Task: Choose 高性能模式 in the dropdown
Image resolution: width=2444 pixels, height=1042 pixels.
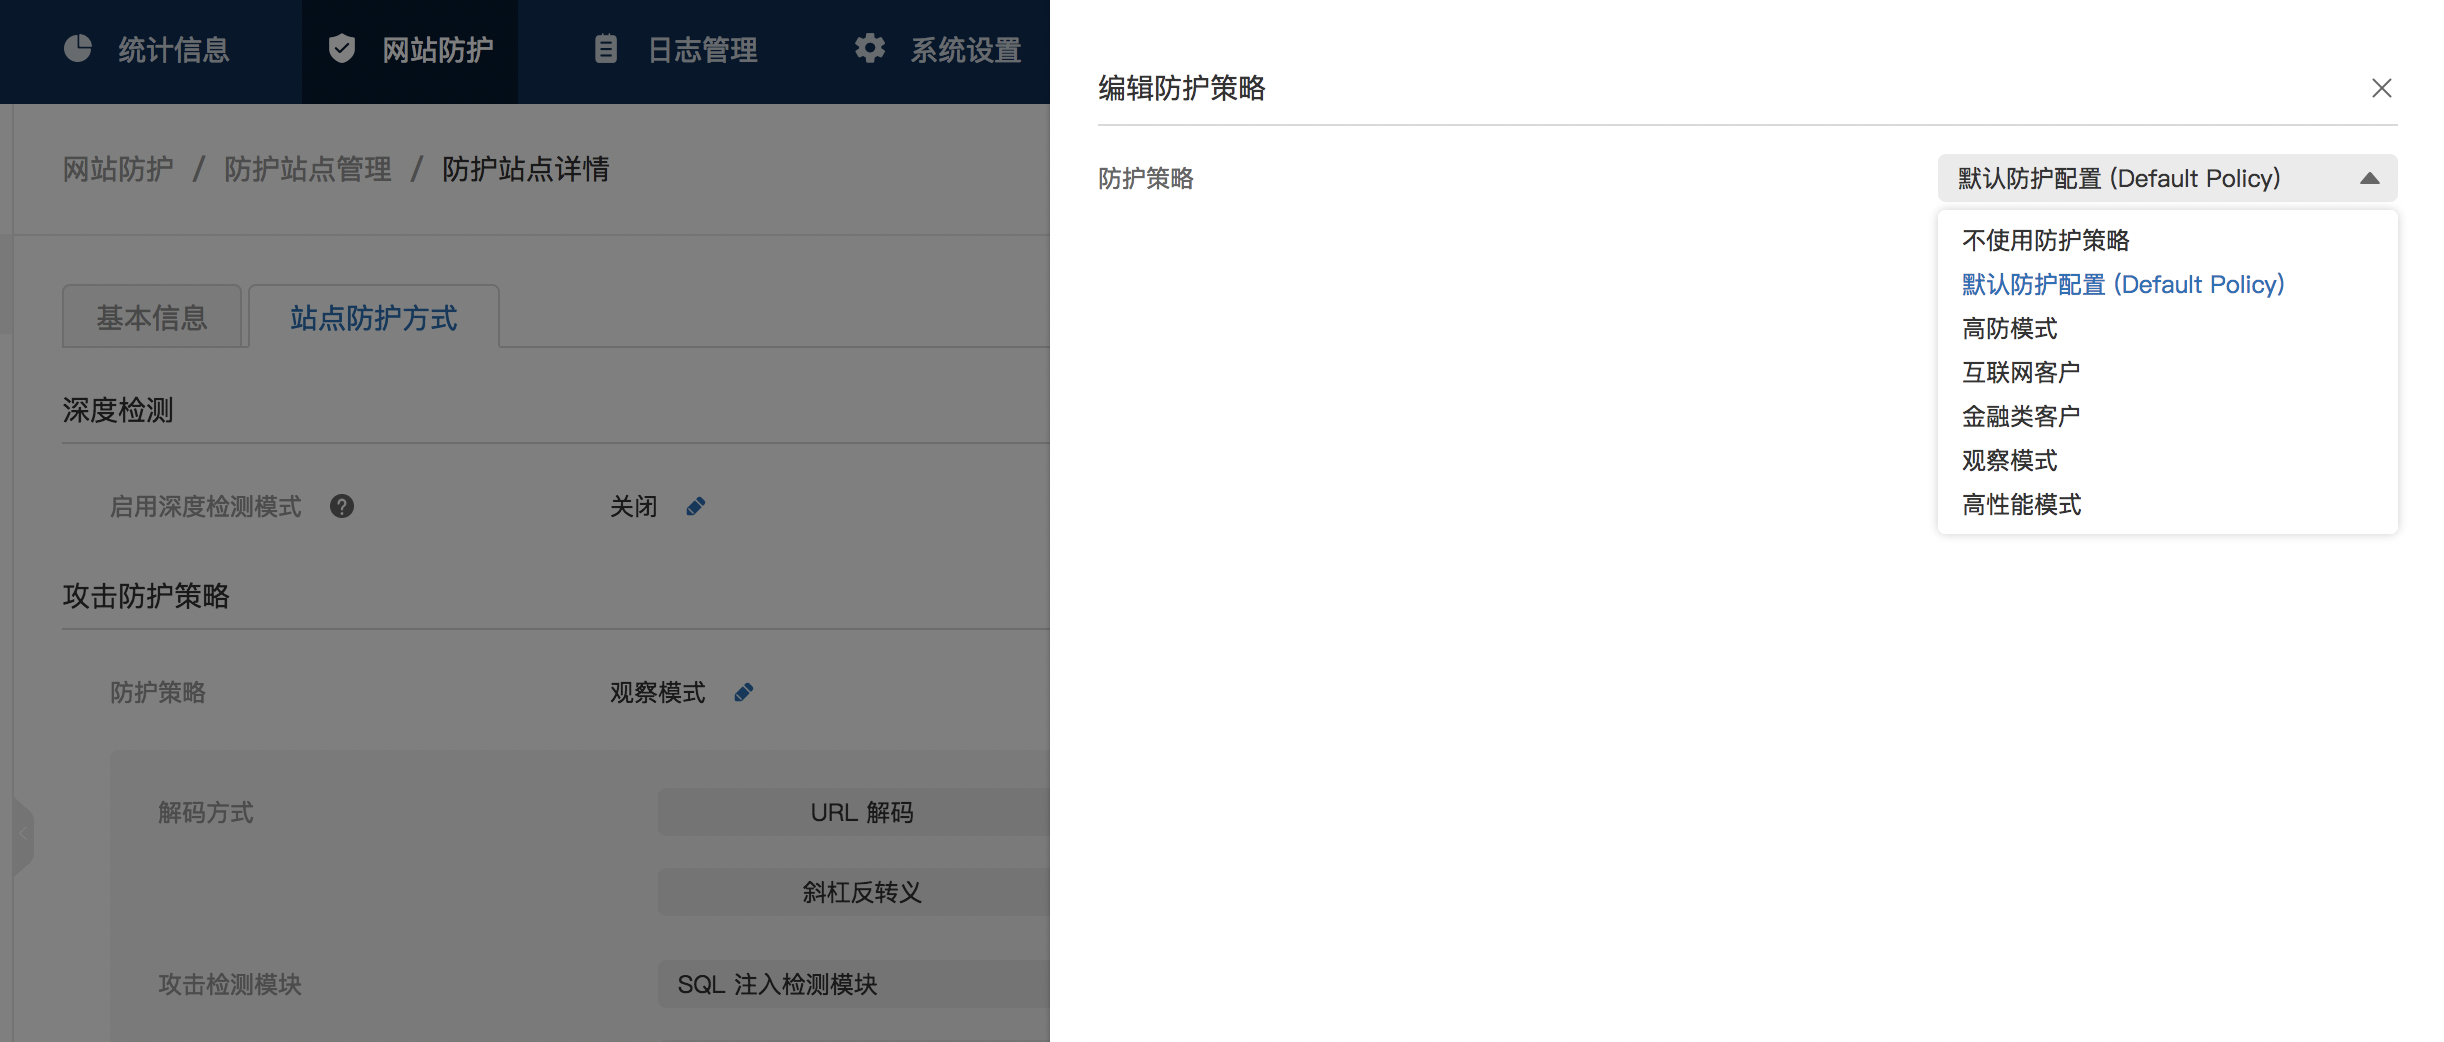Action: [x=2021, y=505]
